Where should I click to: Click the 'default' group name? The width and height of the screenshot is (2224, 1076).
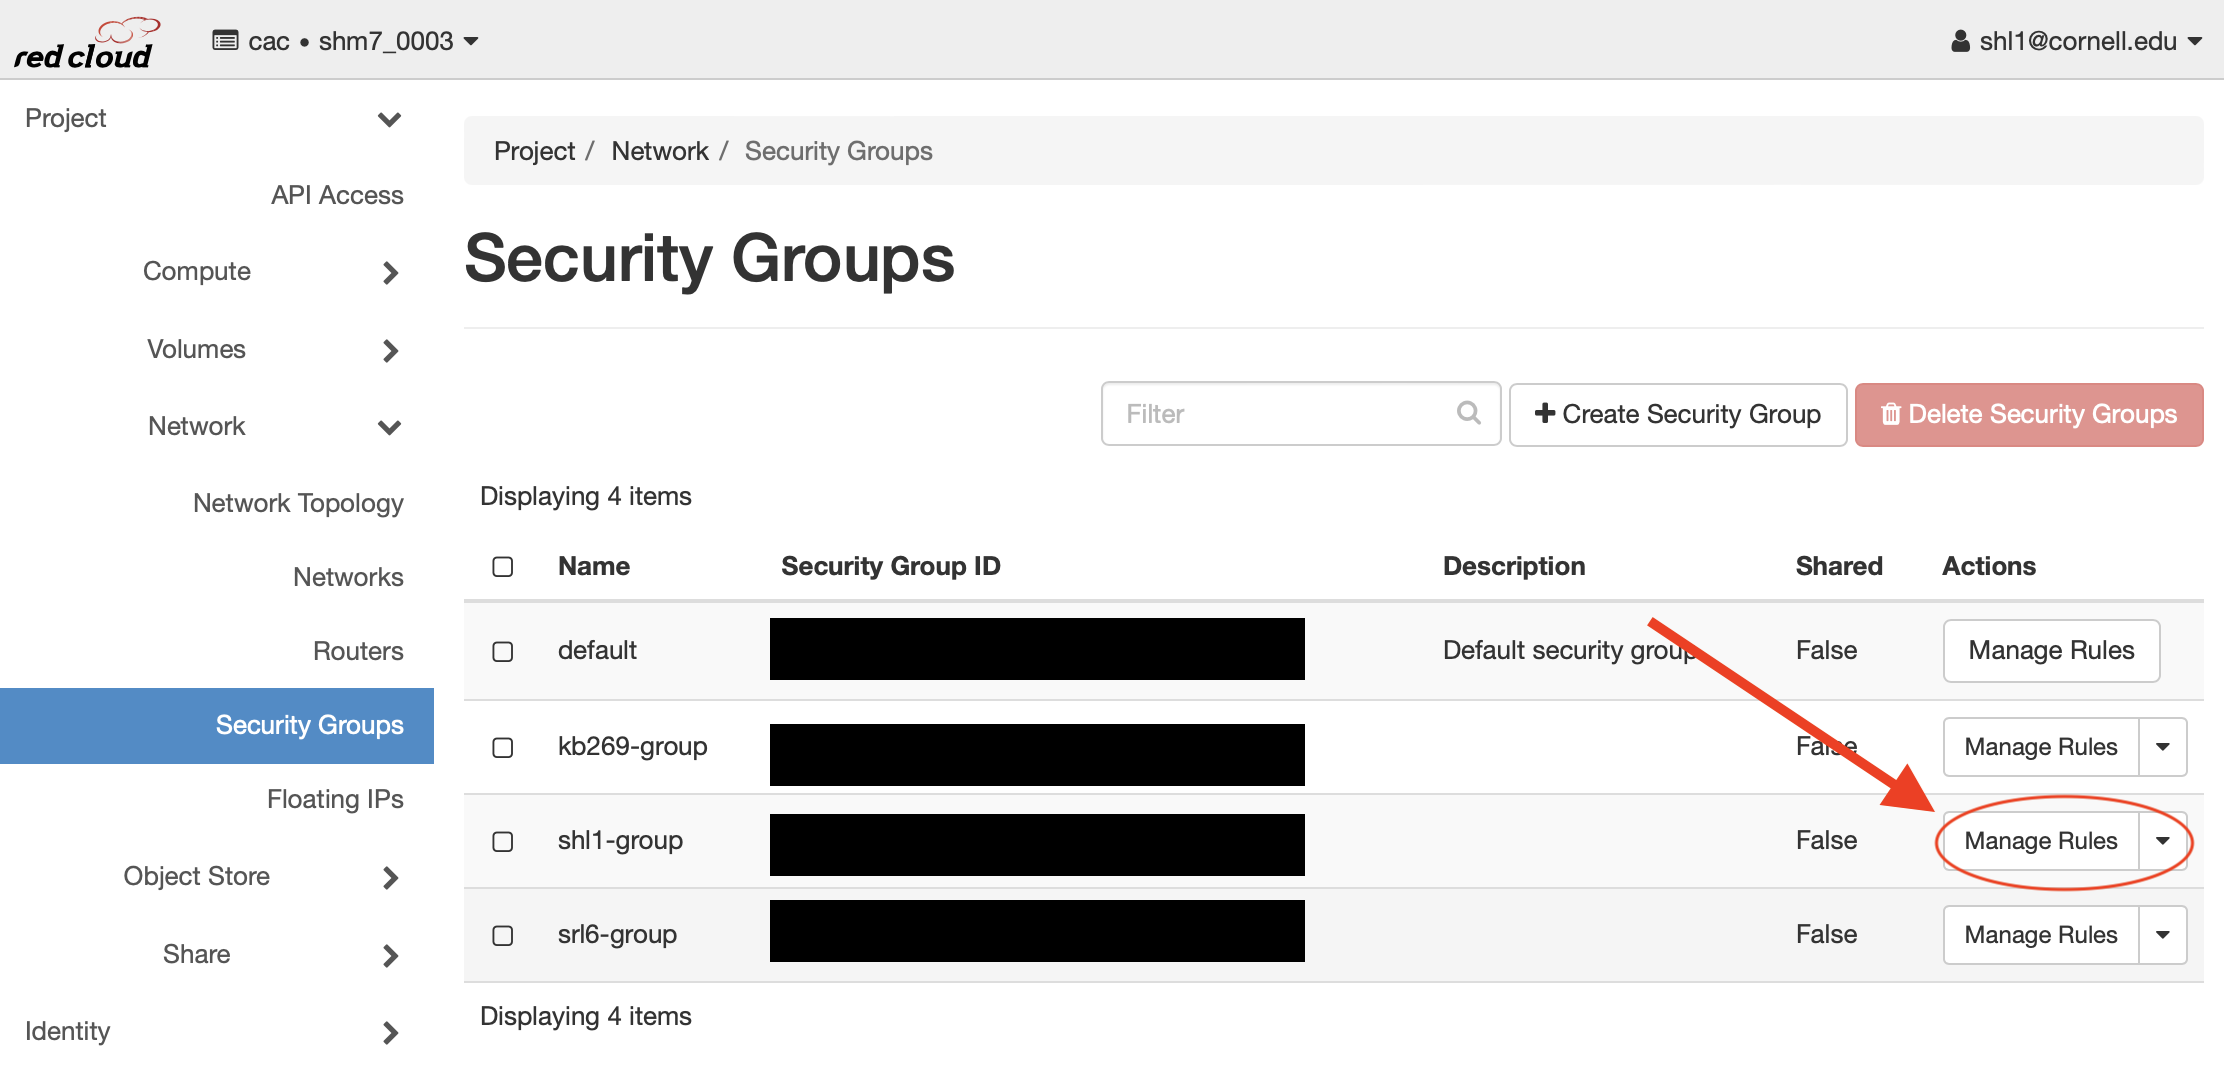(x=597, y=650)
